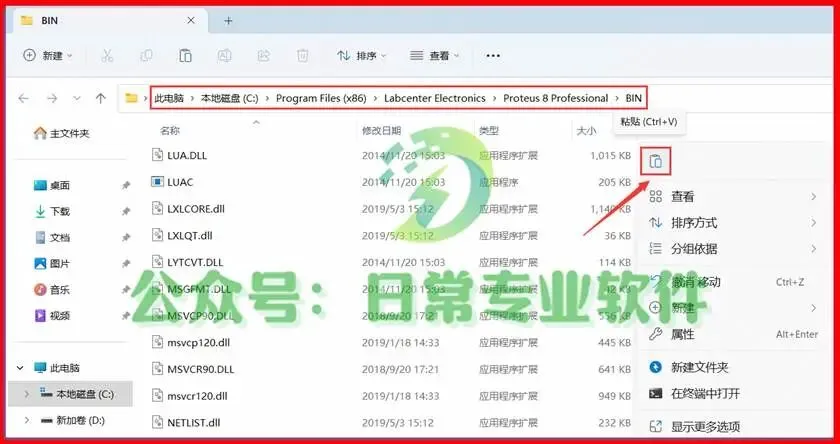Sort by 名称 column header

[170, 130]
